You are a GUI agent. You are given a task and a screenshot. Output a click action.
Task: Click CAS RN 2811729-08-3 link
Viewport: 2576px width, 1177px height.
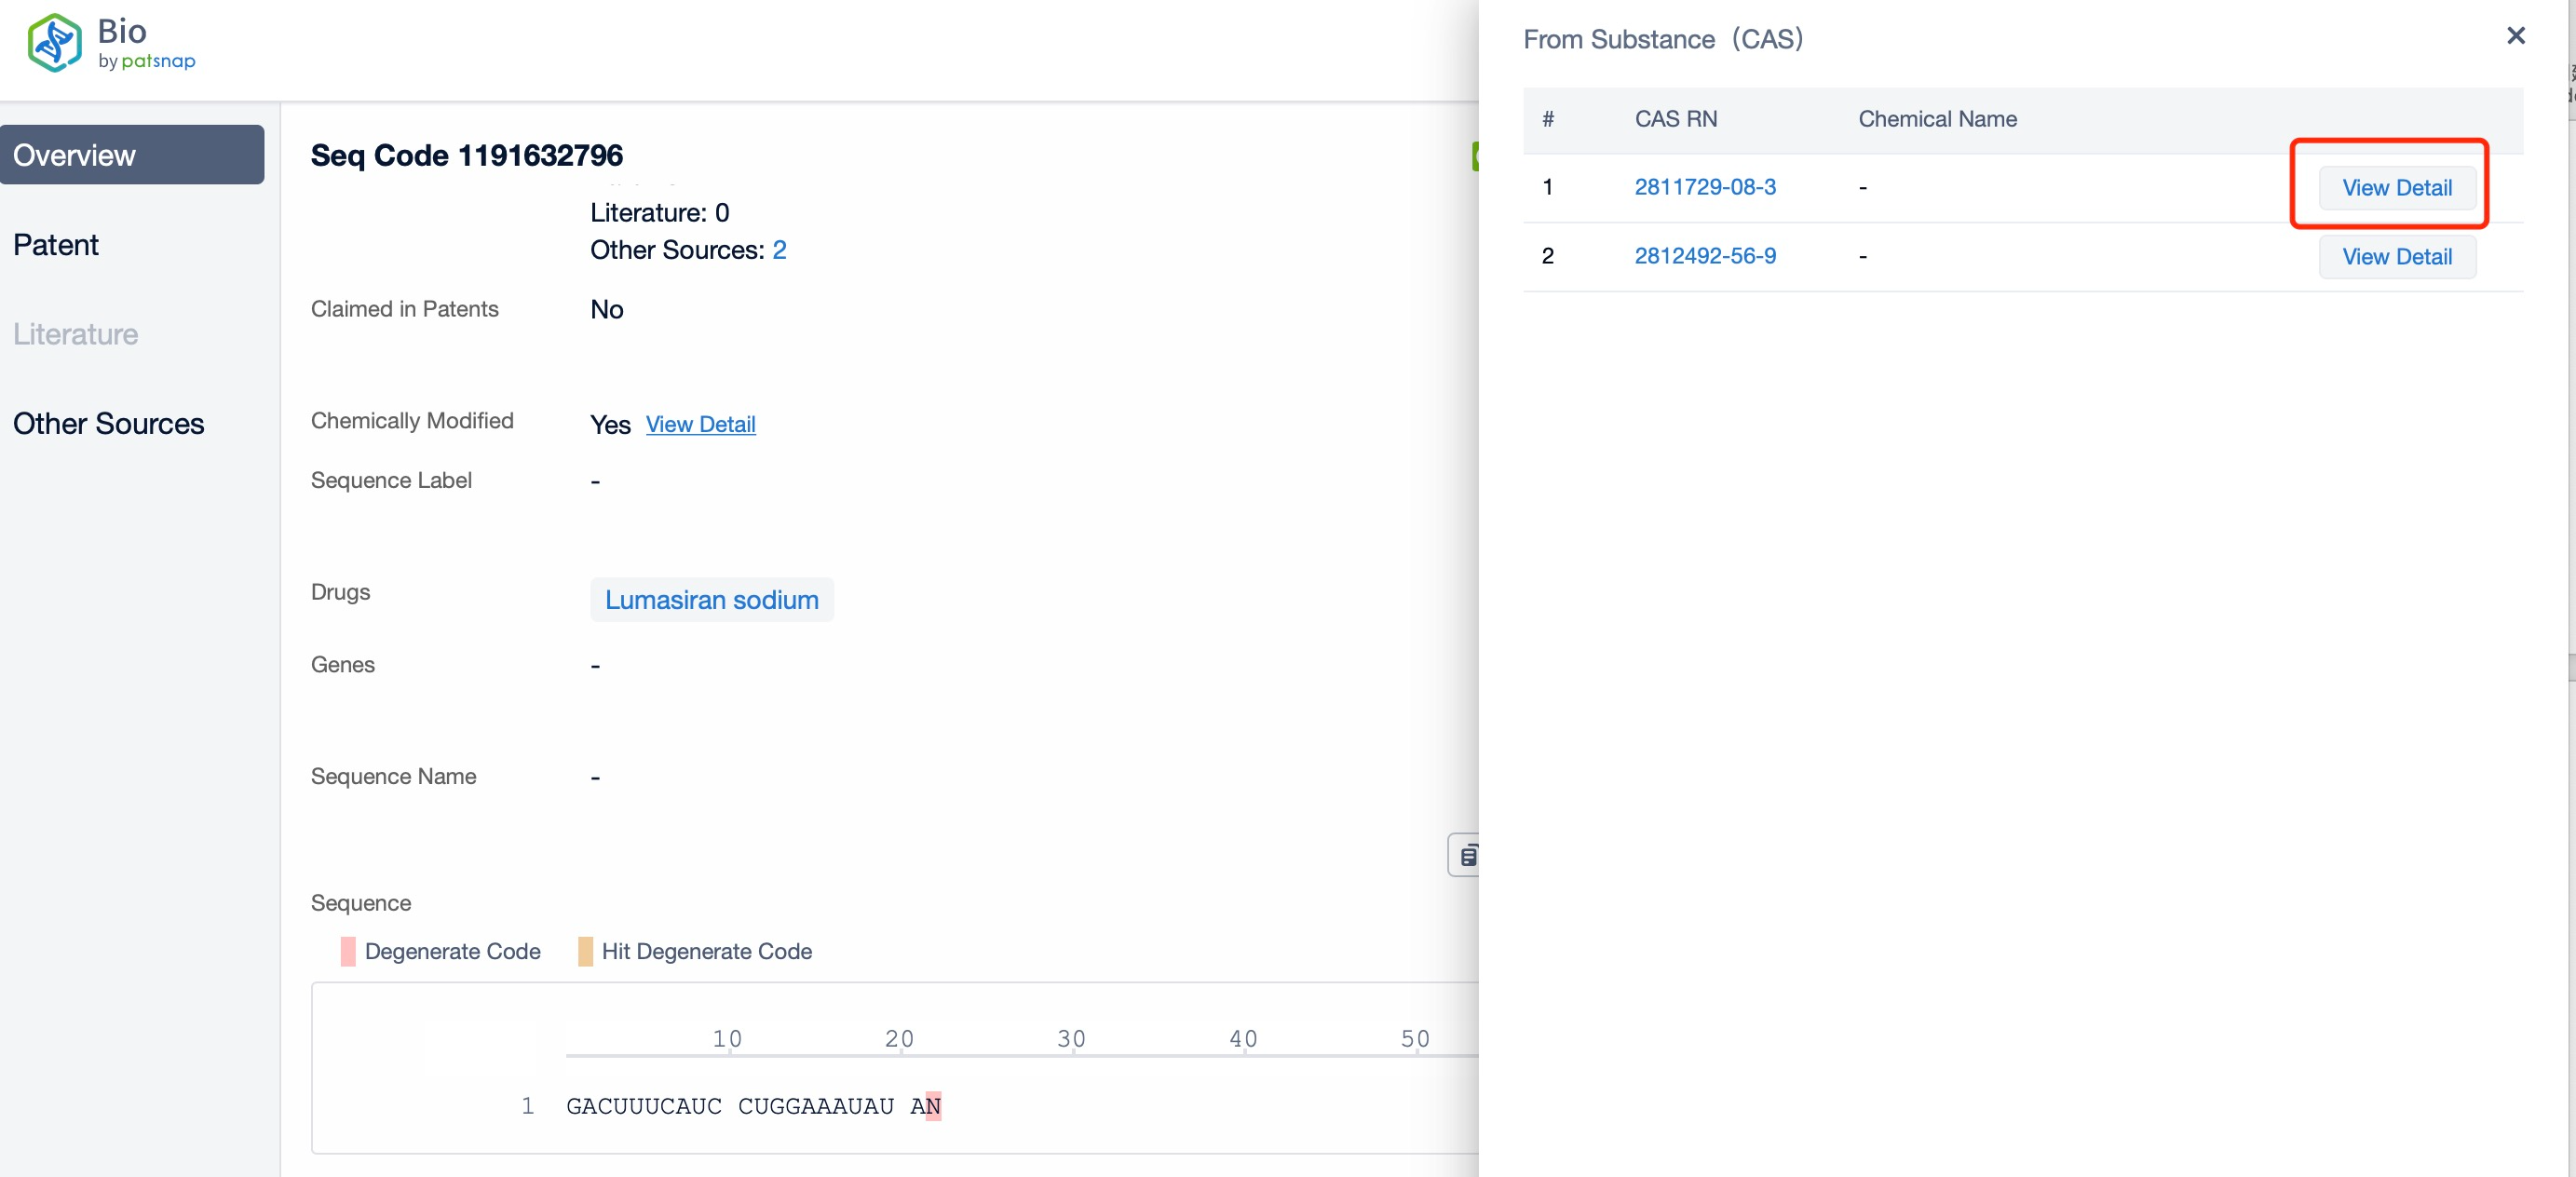click(x=1707, y=185)
